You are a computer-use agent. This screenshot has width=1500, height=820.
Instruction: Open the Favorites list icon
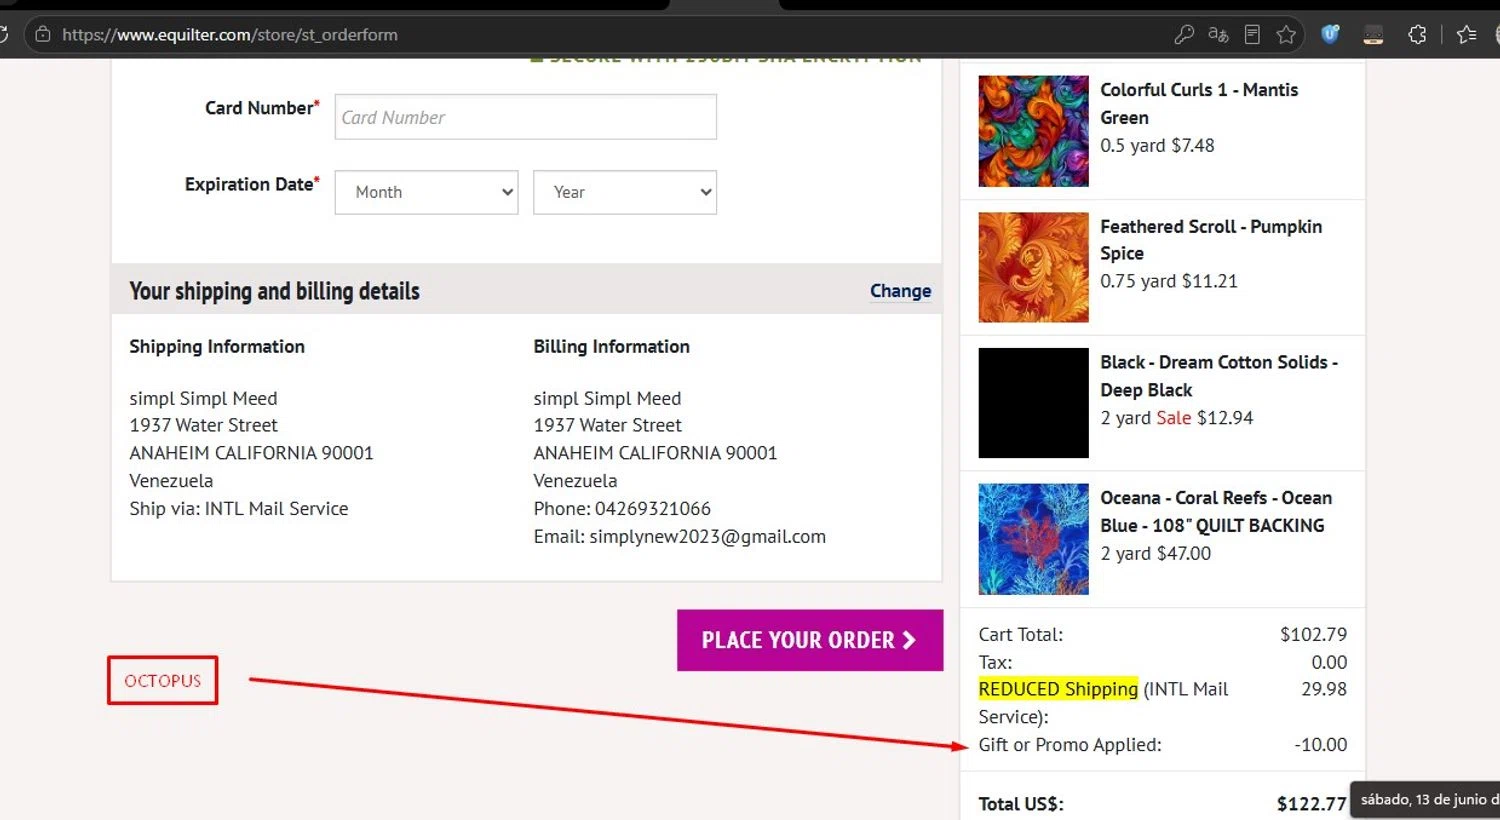pos(1466,35)
